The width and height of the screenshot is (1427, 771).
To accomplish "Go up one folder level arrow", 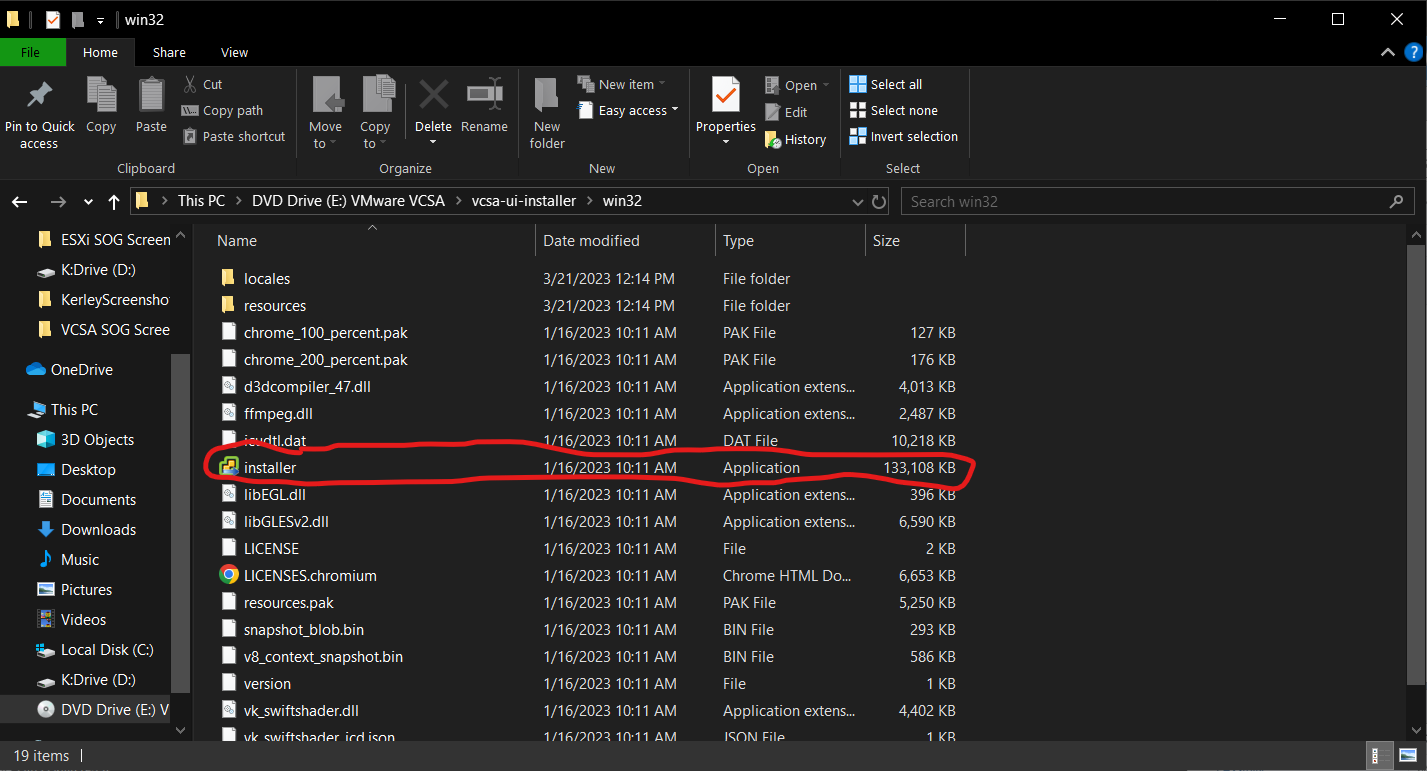I will pos(114,202).
